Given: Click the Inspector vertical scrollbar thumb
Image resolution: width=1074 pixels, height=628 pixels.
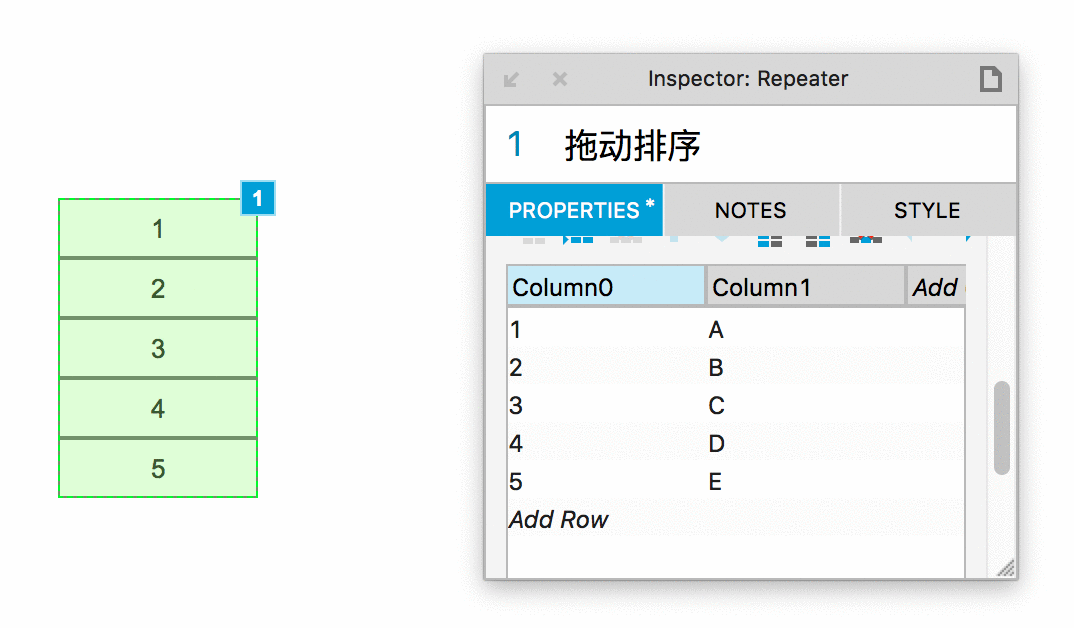Looking at the screenshot, I should (1001, 428).
